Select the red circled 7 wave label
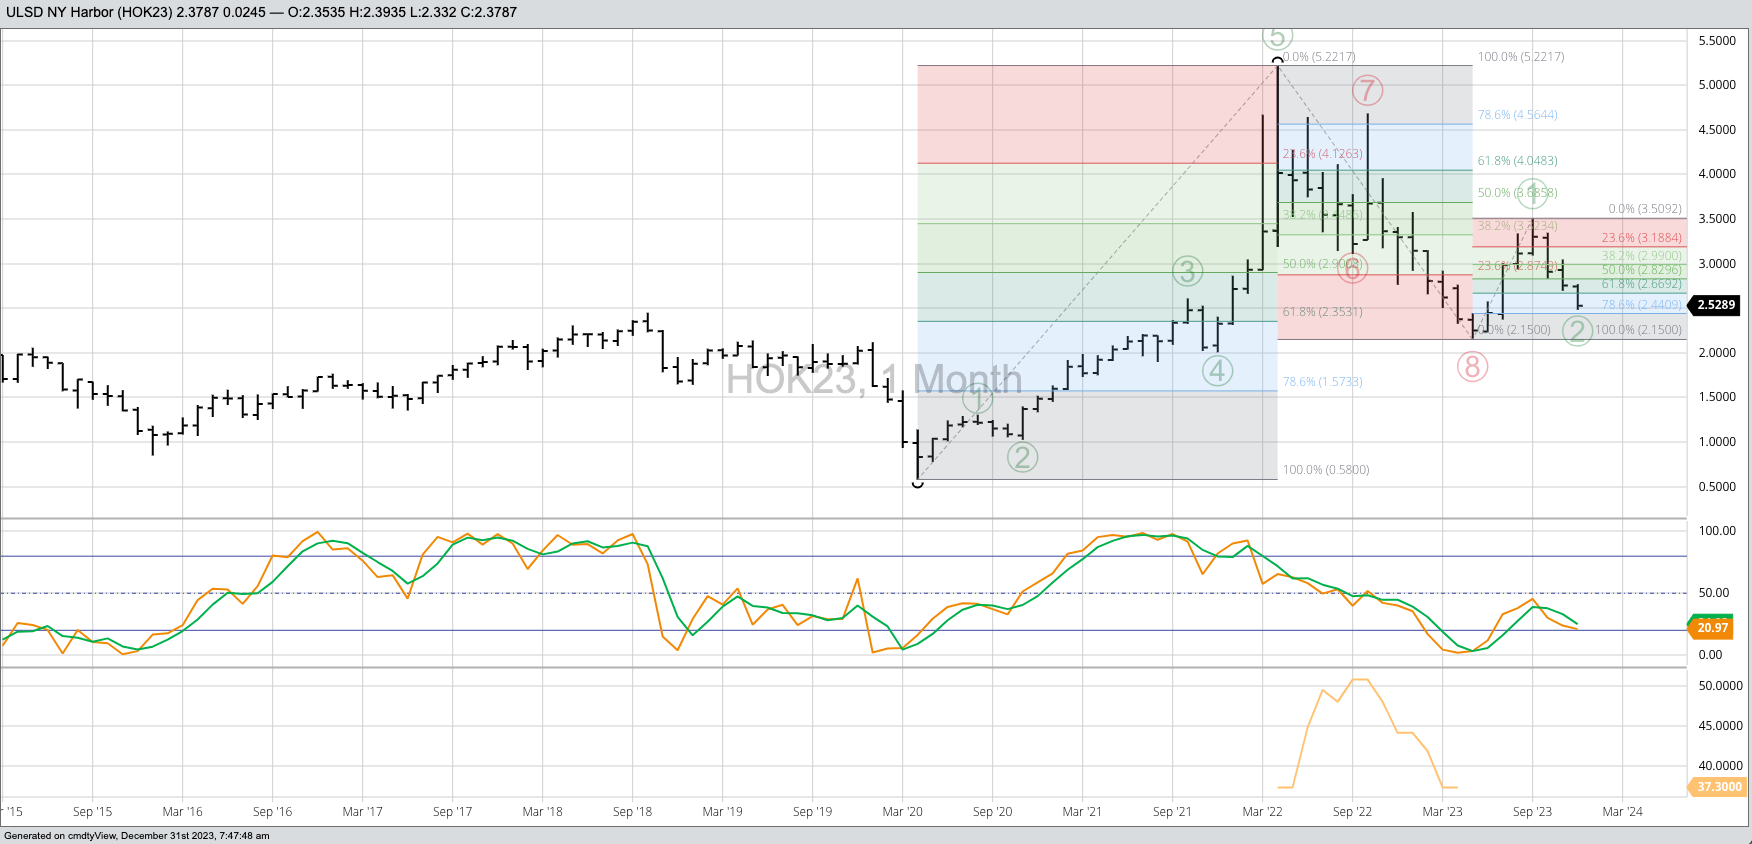Screen dimensions: 1752x844 point(1367,90)
